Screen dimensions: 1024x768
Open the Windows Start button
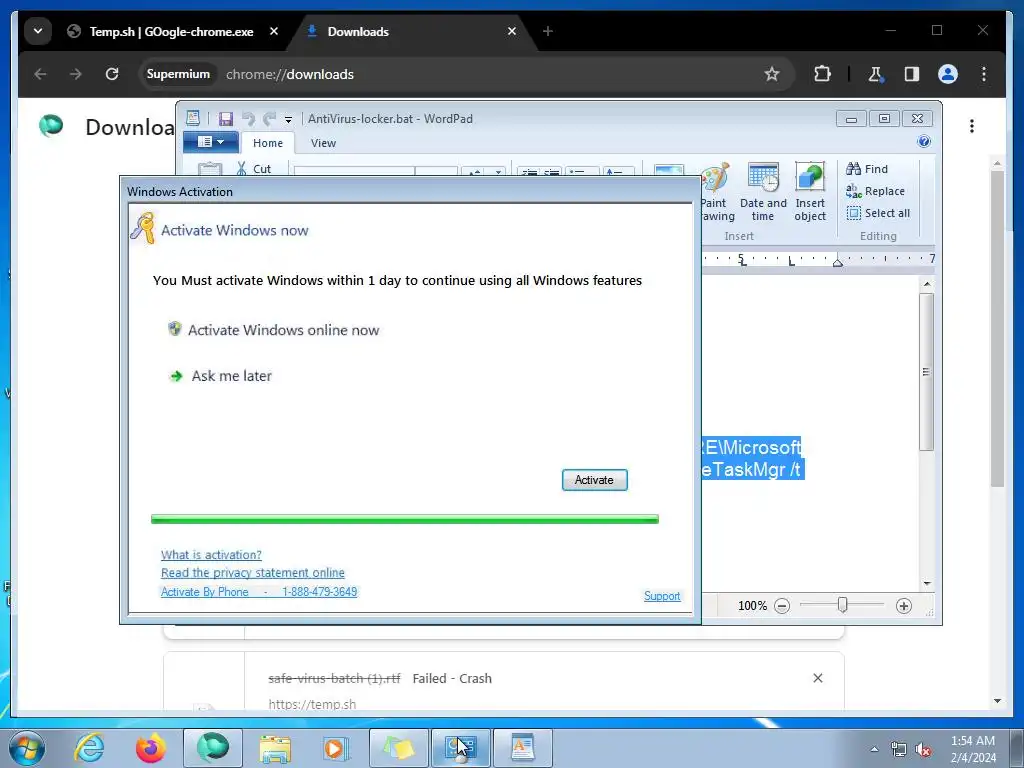tap(26, 748)
